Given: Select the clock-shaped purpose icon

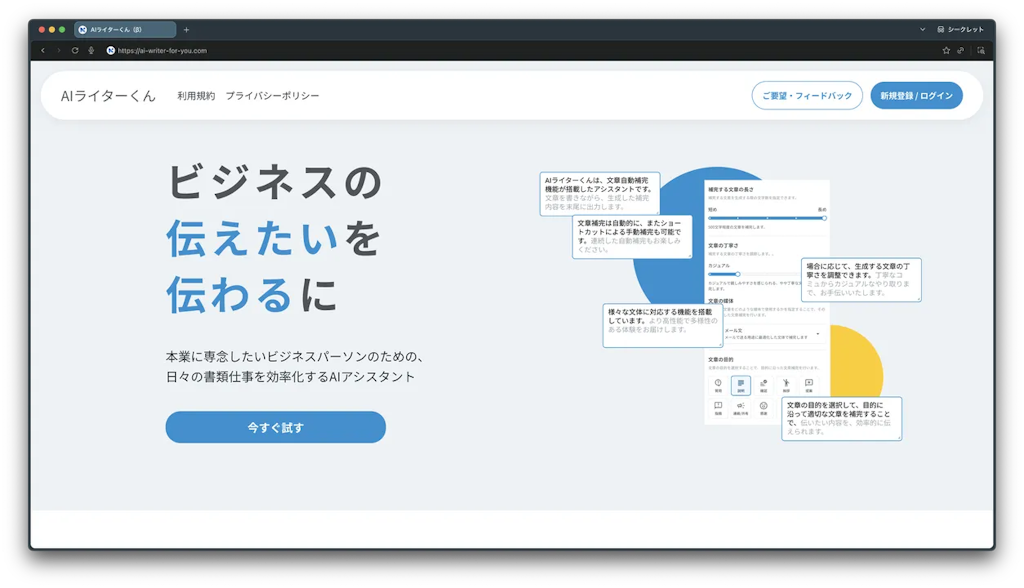Looking at the screenshot, I should click(x=717, y=384).
